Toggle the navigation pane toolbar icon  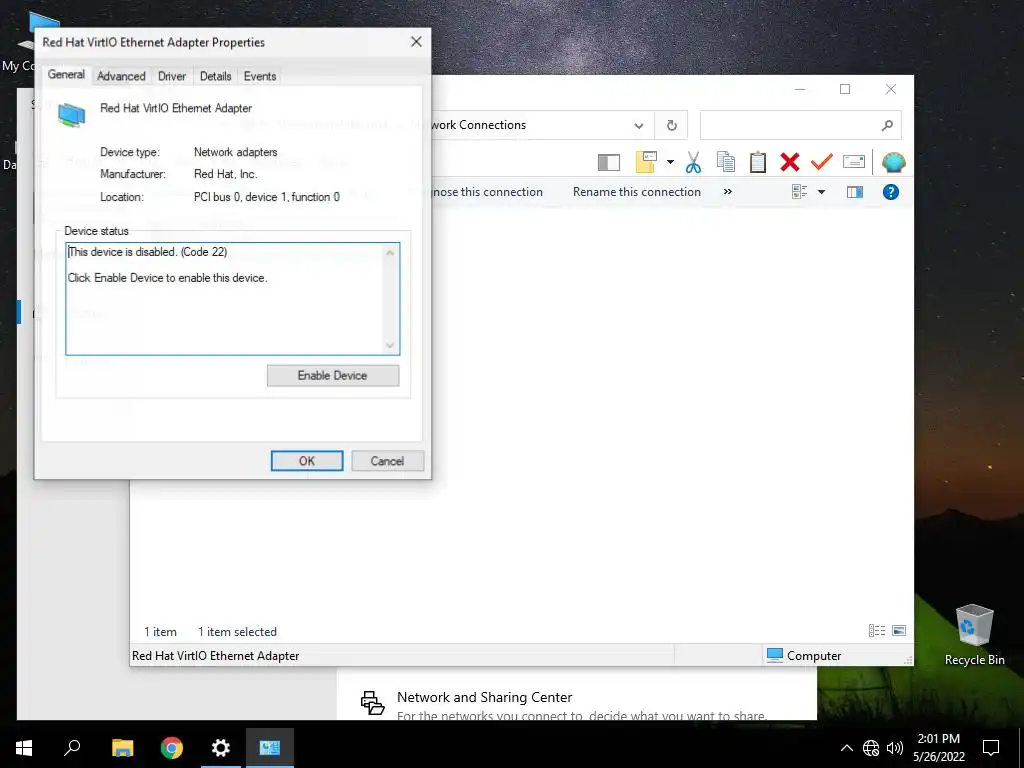point(608,162)
